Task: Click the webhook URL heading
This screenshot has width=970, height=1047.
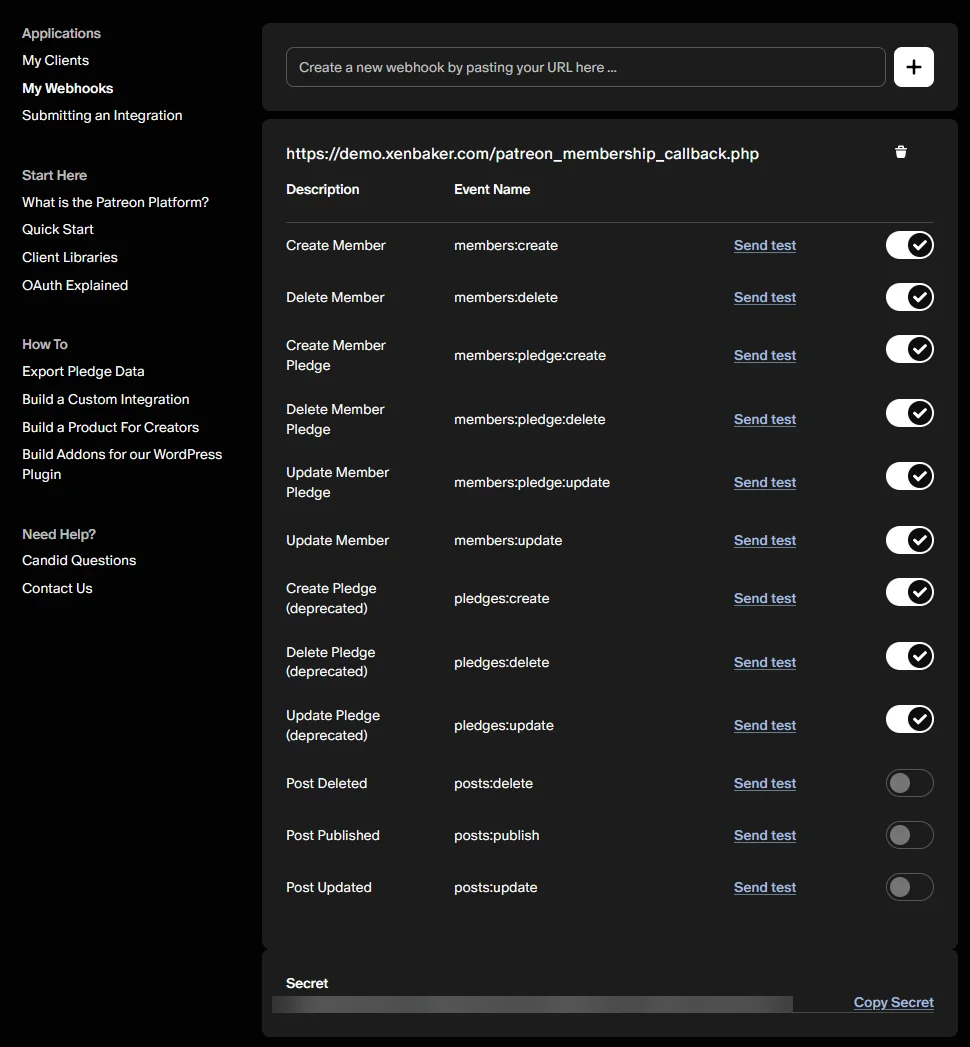Action: 522,154
